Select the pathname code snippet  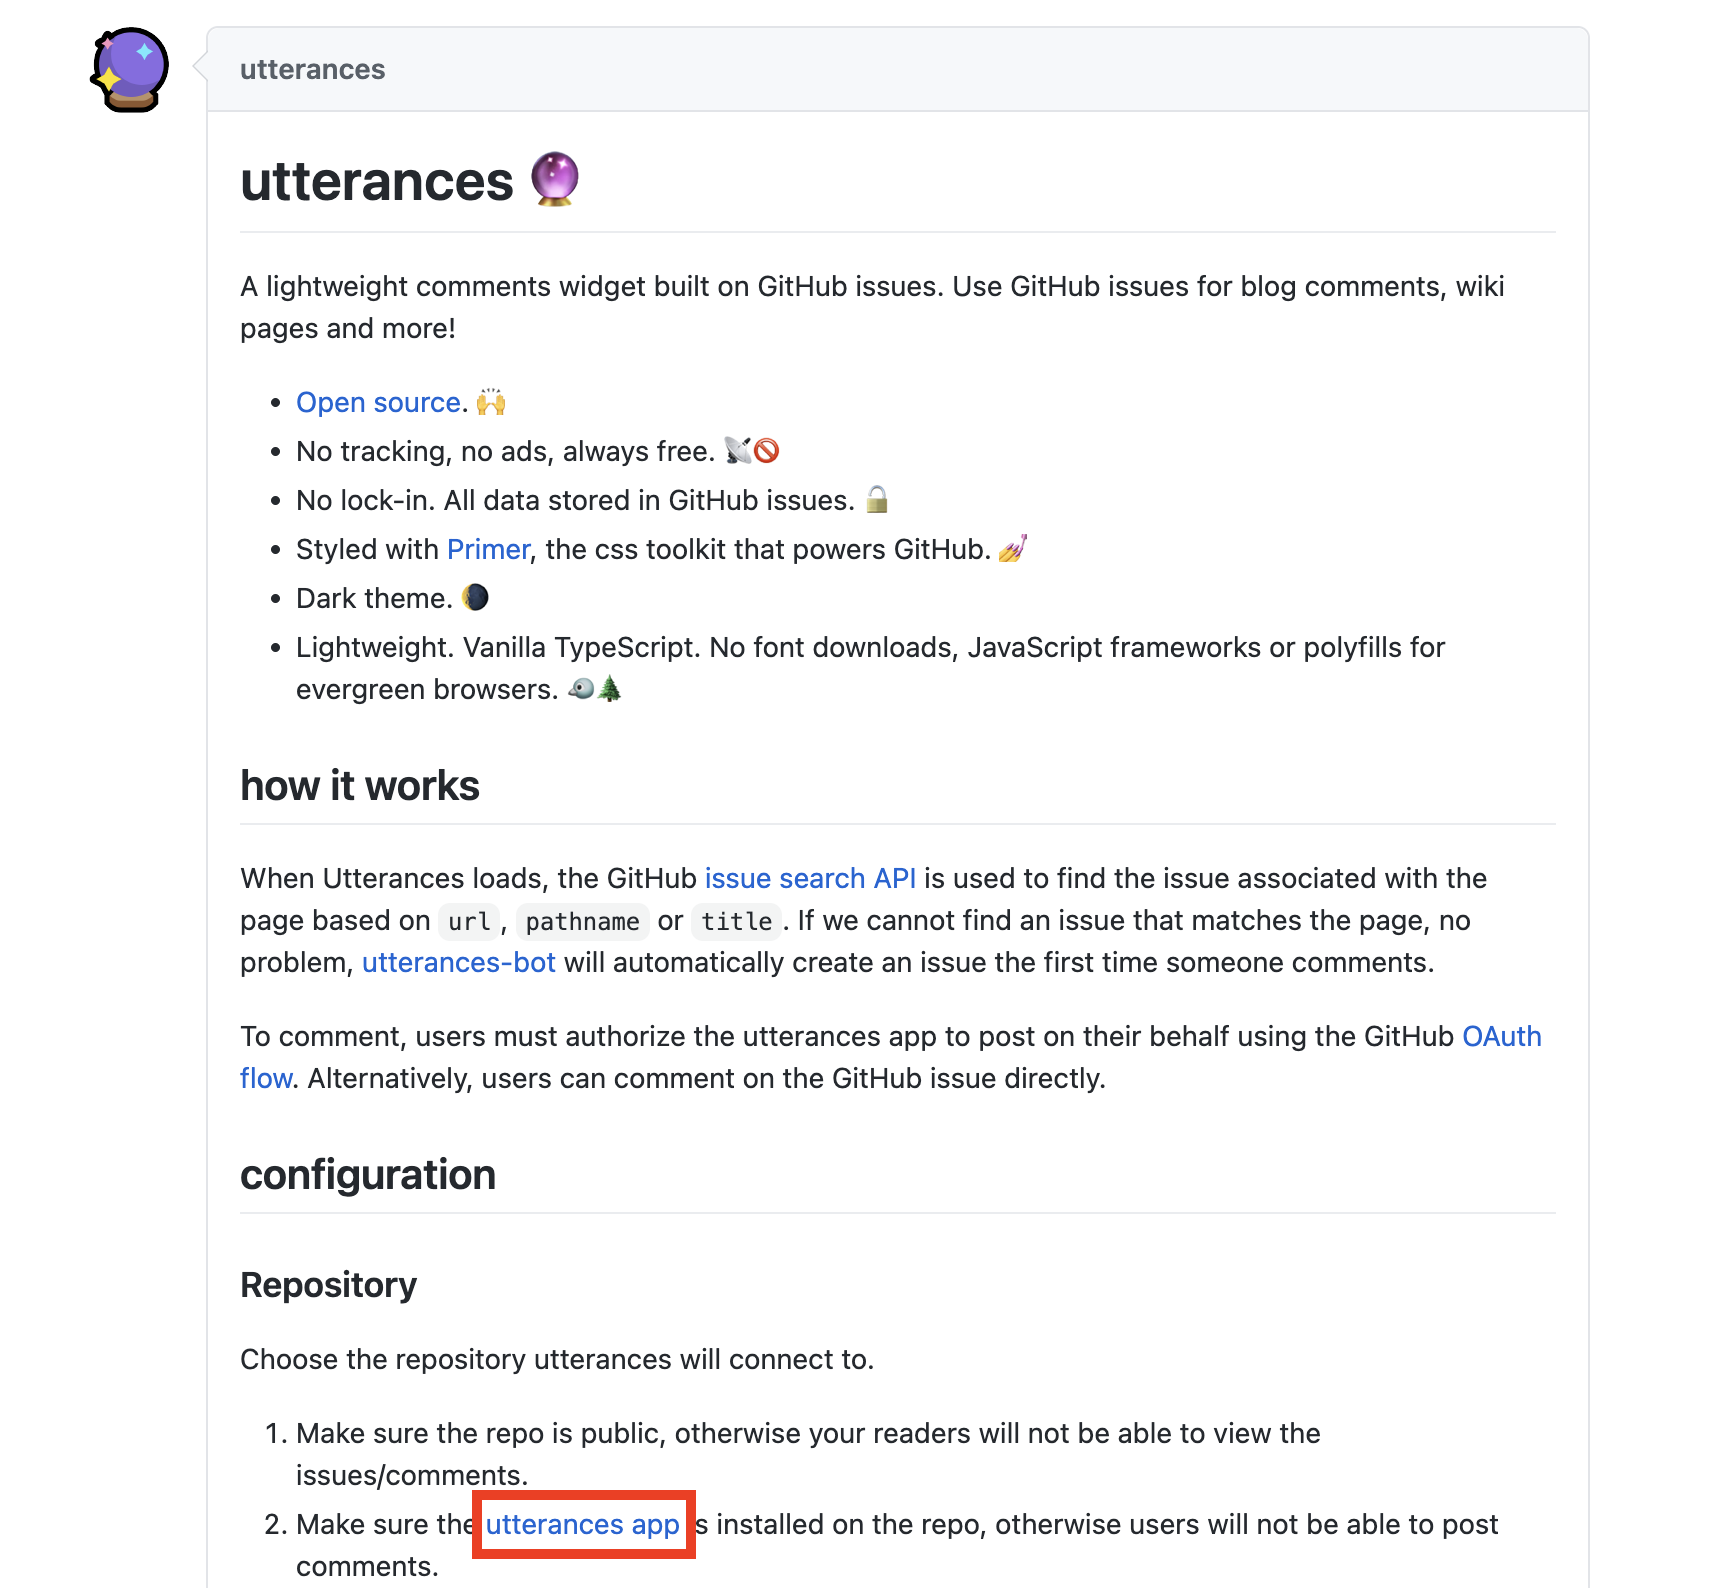pos(583,921)
